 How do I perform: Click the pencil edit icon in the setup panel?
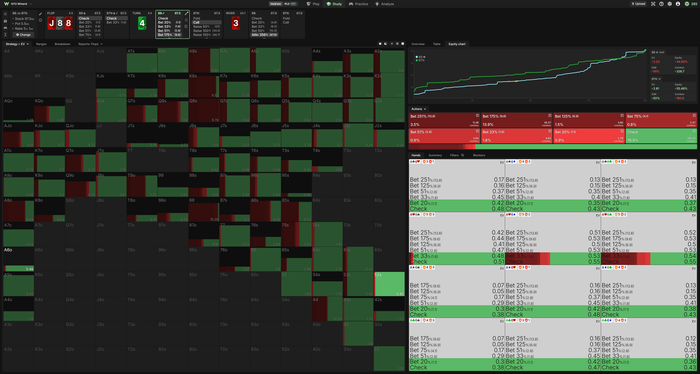(41, 14)
